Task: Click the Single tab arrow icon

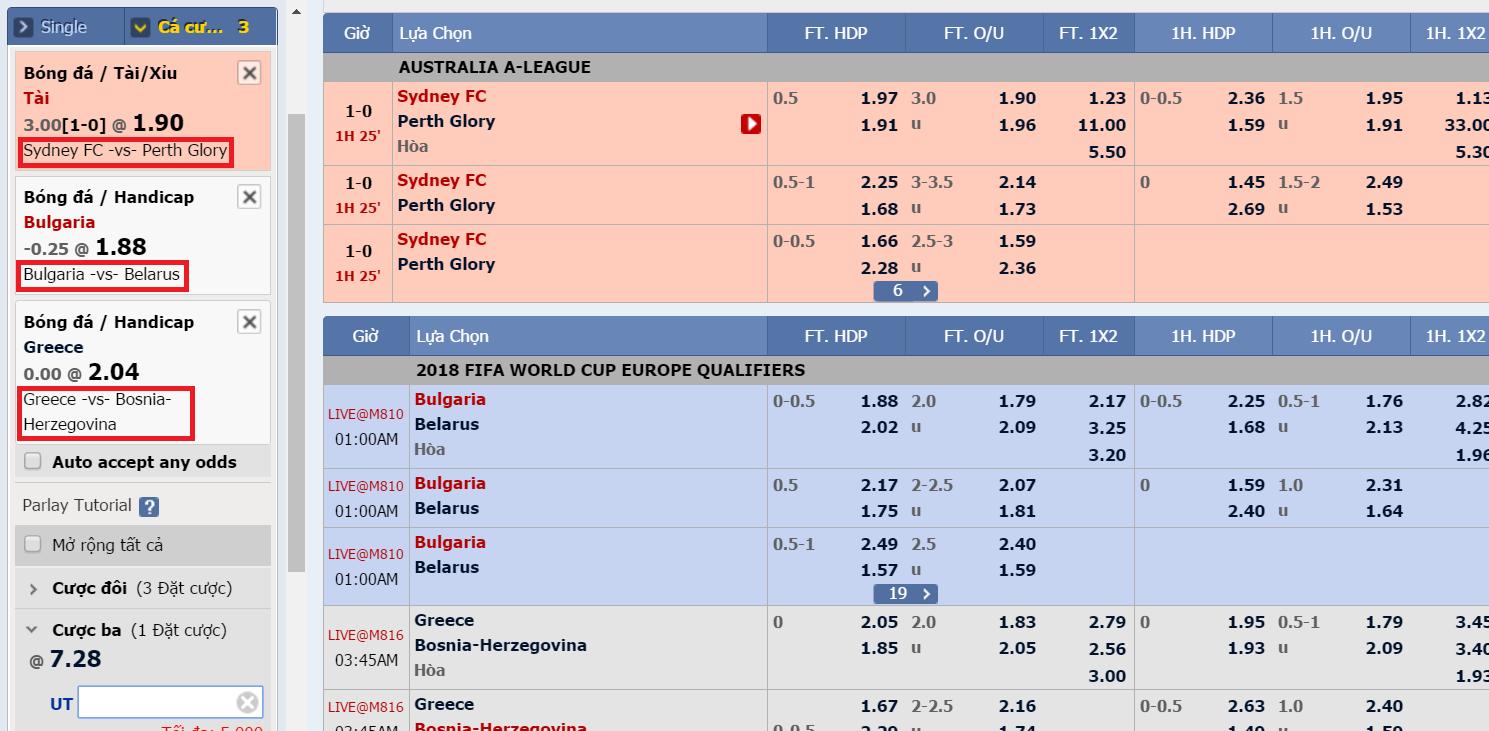Action: pyautogui.click(x=24, y=27)
